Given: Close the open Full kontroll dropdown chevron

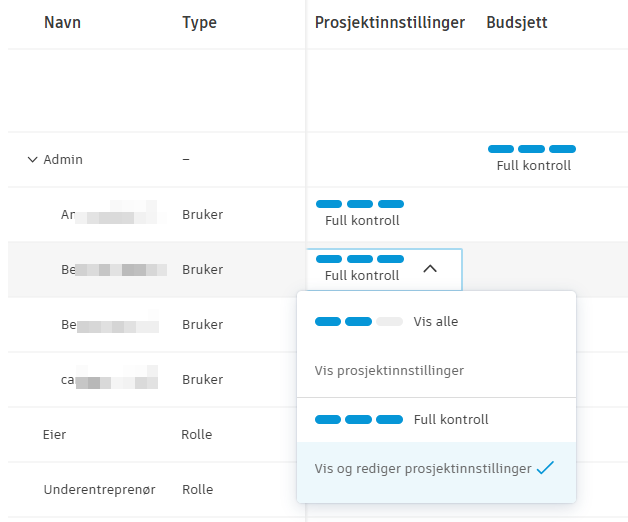Looking at the screenshot, I should [x=430, y=268].
